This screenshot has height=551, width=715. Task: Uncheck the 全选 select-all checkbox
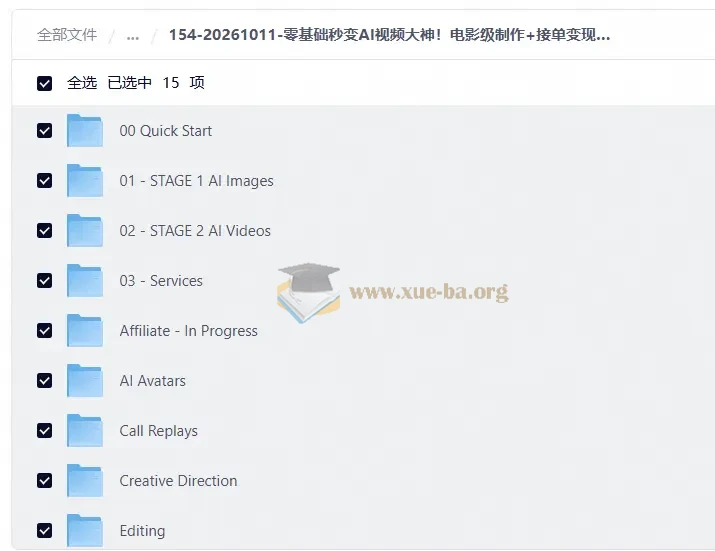[44, 83]
